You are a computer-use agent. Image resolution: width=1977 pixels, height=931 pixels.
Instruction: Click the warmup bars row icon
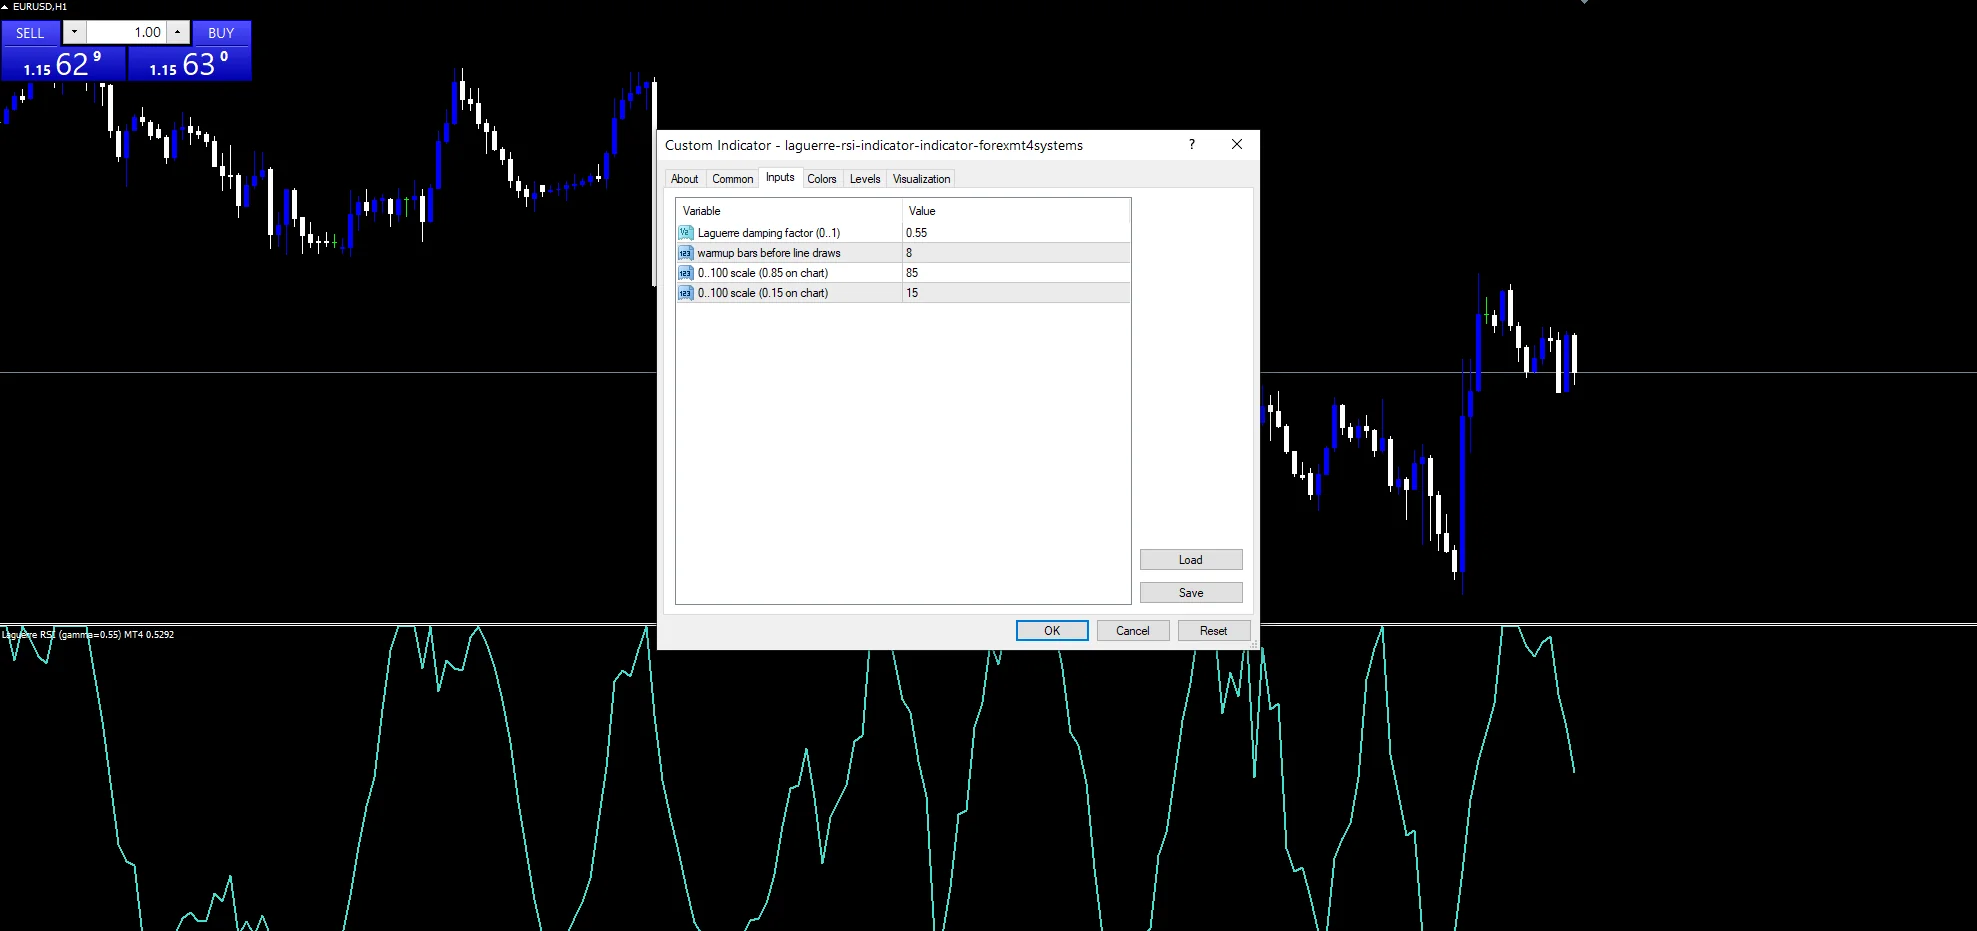tap(685, 253)
